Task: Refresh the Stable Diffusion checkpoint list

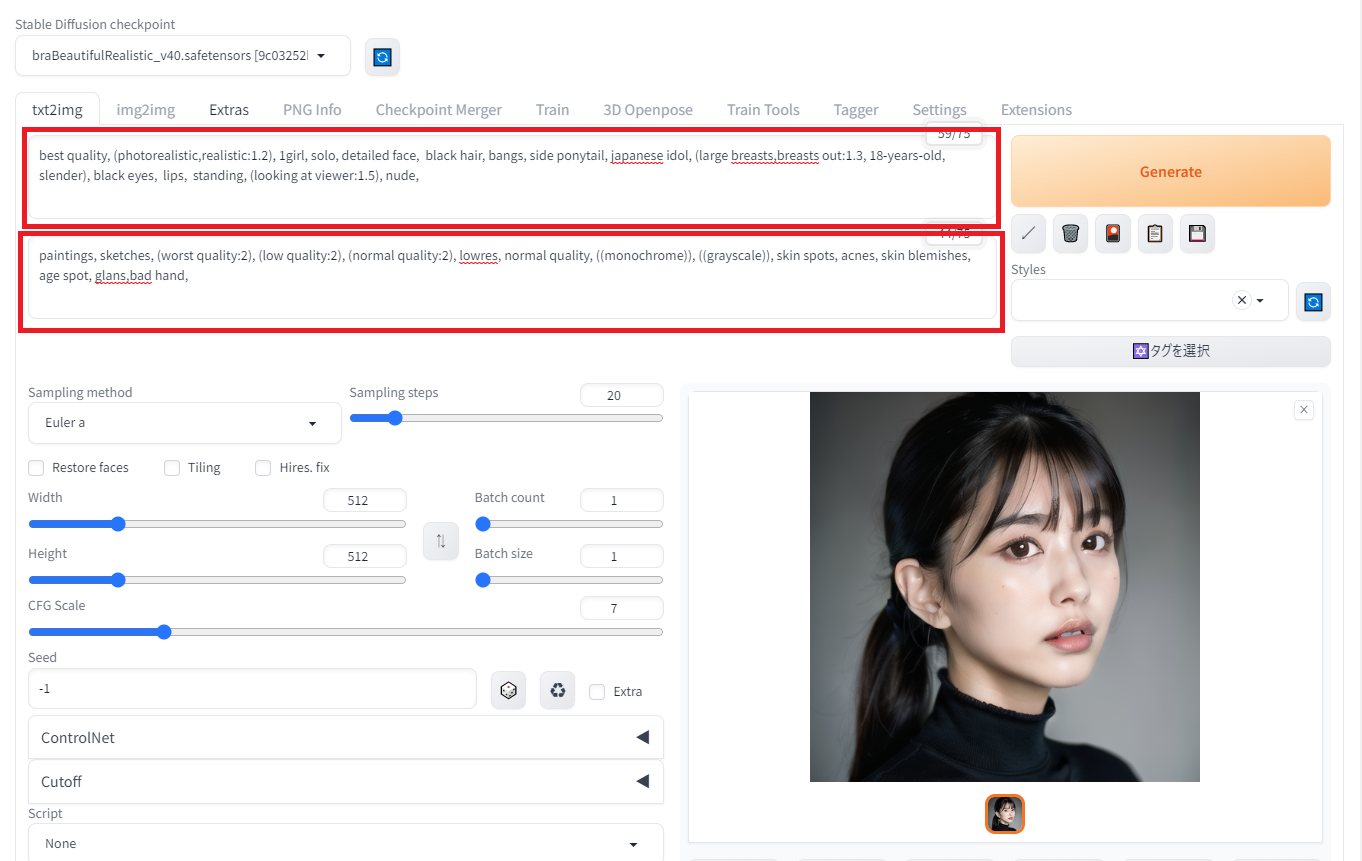Action: pos(382,57)
